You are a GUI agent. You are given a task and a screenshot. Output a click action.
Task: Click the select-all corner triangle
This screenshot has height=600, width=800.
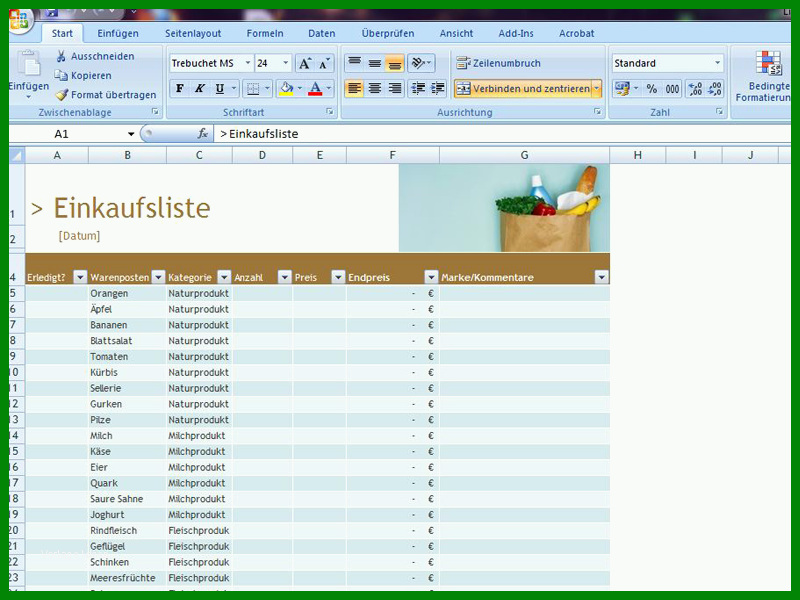(x=17, y=155)
